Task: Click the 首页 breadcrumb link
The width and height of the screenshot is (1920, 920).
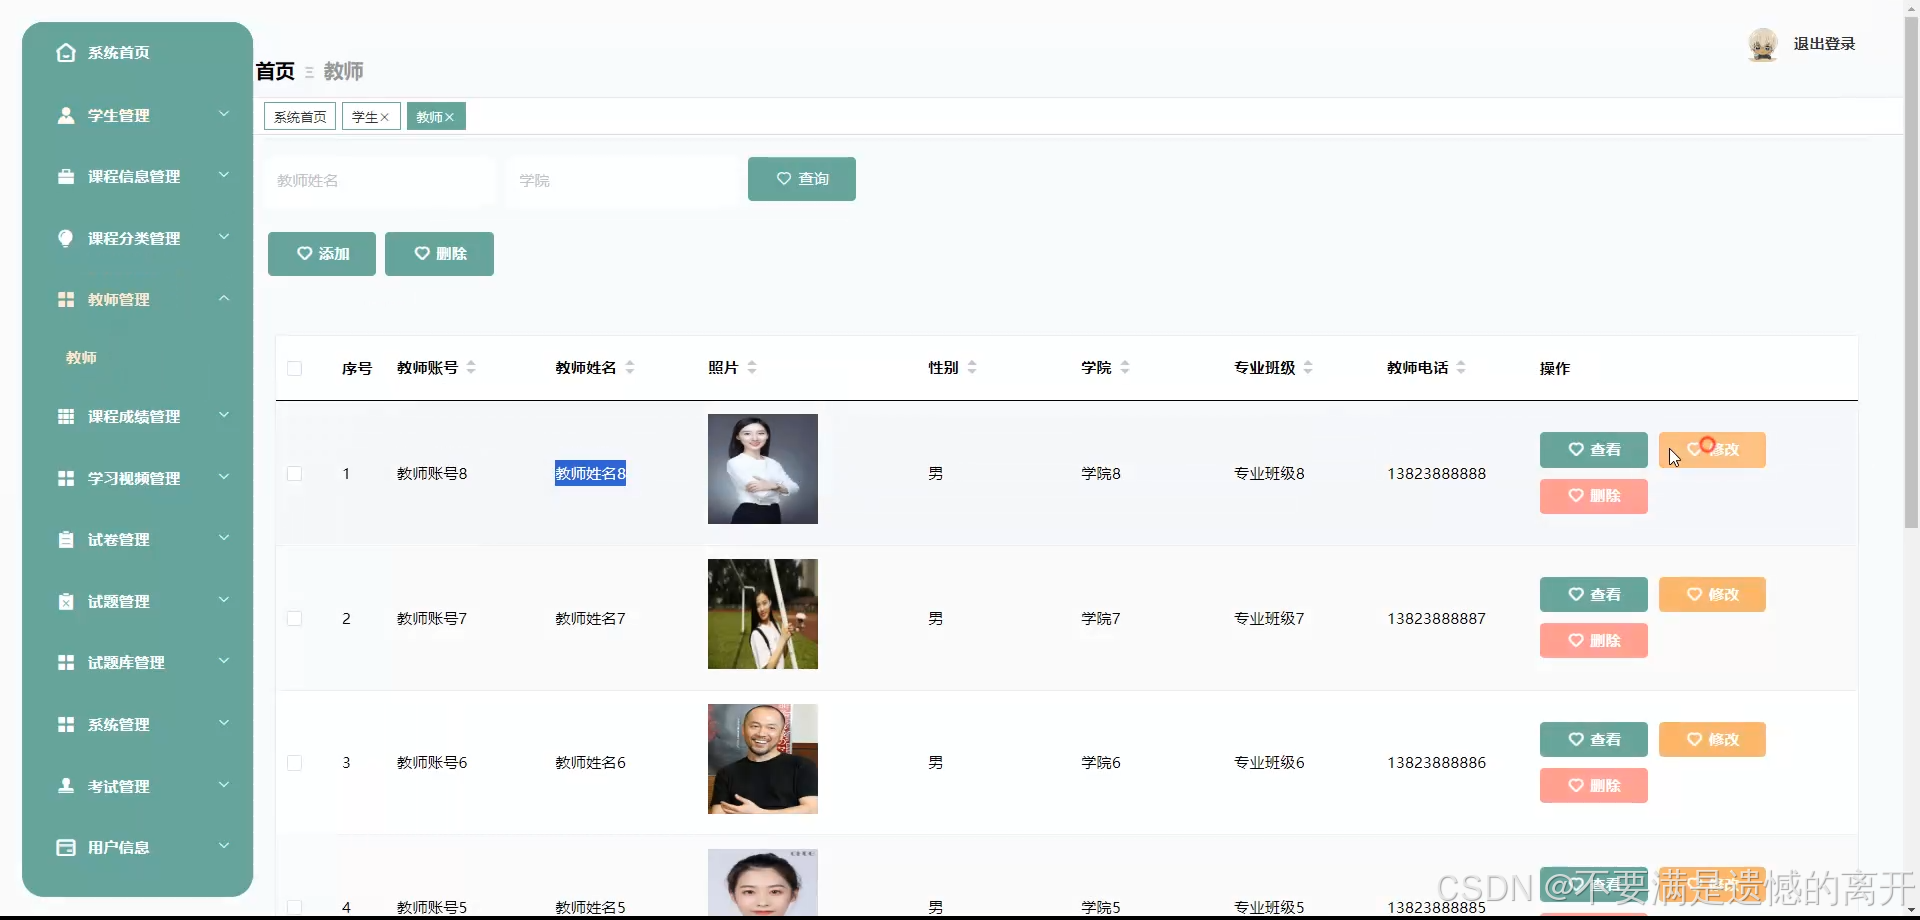Action: tap(275, 72)
